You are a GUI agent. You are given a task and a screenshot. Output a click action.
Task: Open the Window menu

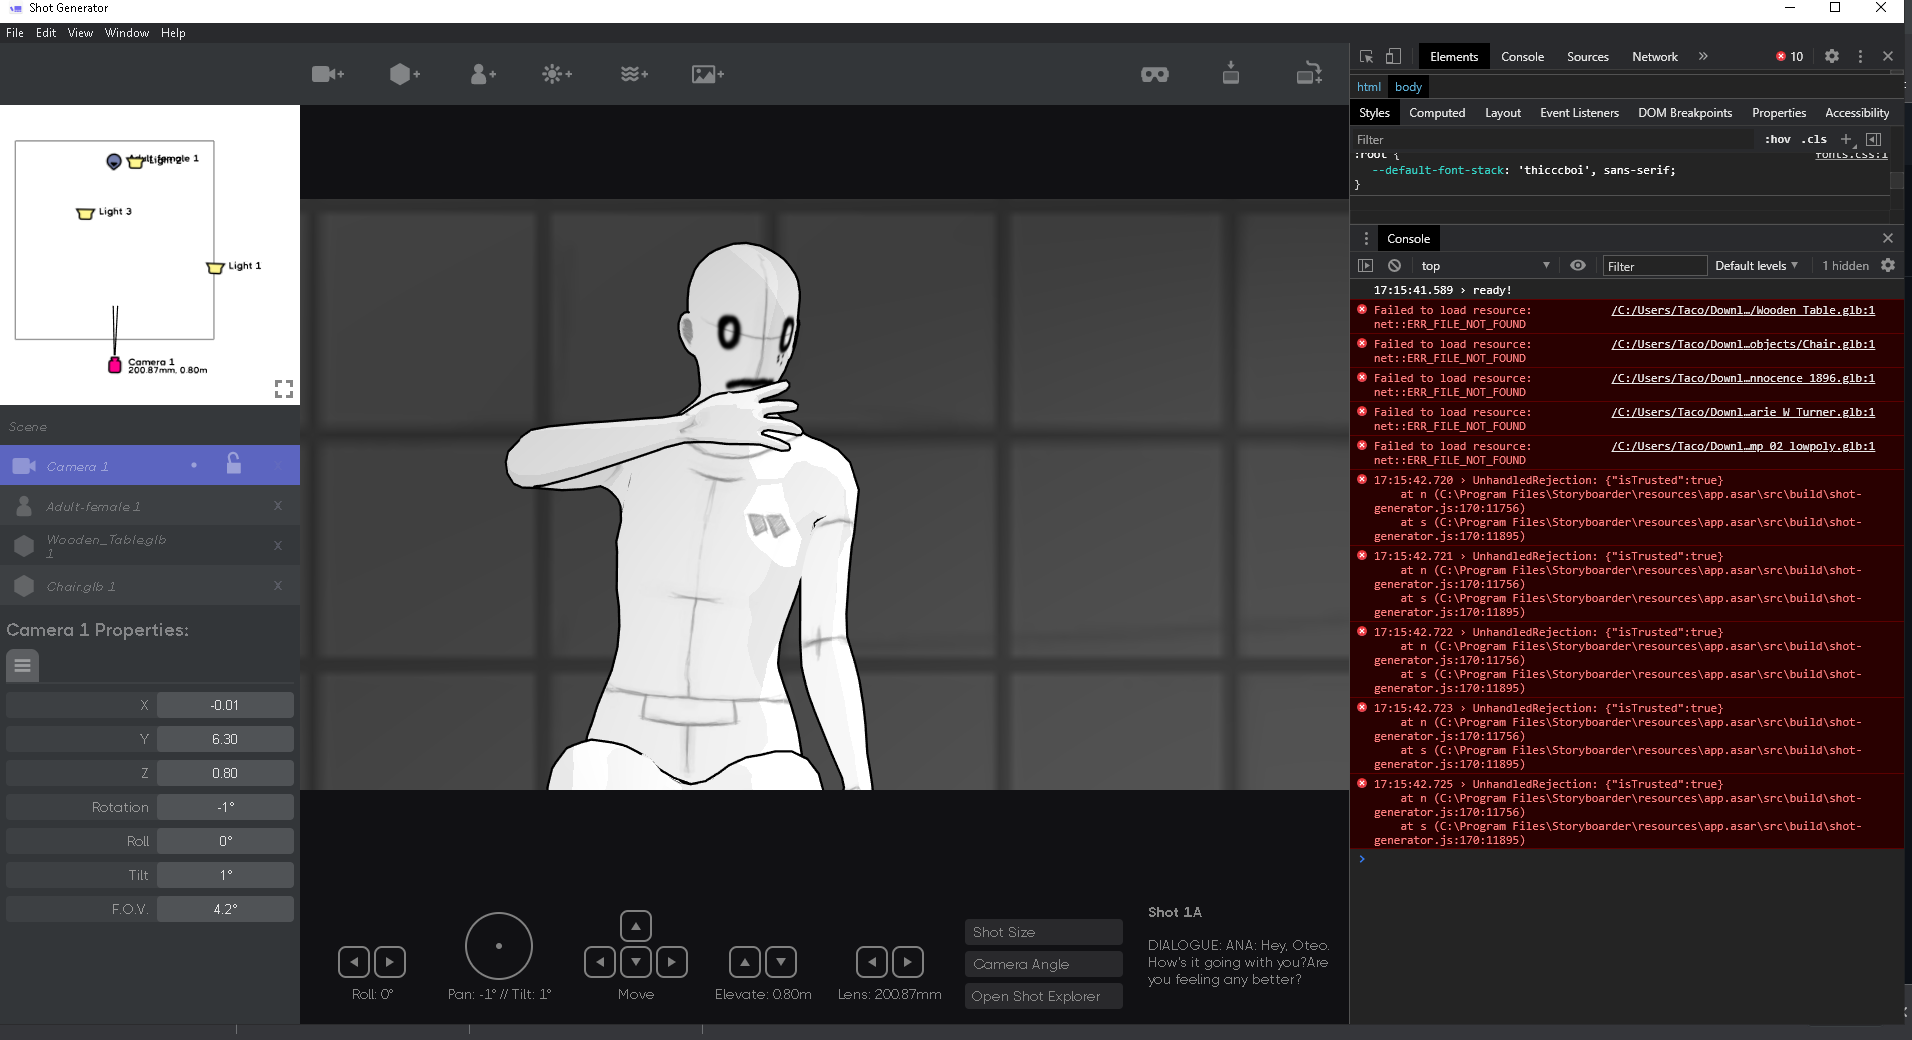pyautogui.click(x=126, y=32)
